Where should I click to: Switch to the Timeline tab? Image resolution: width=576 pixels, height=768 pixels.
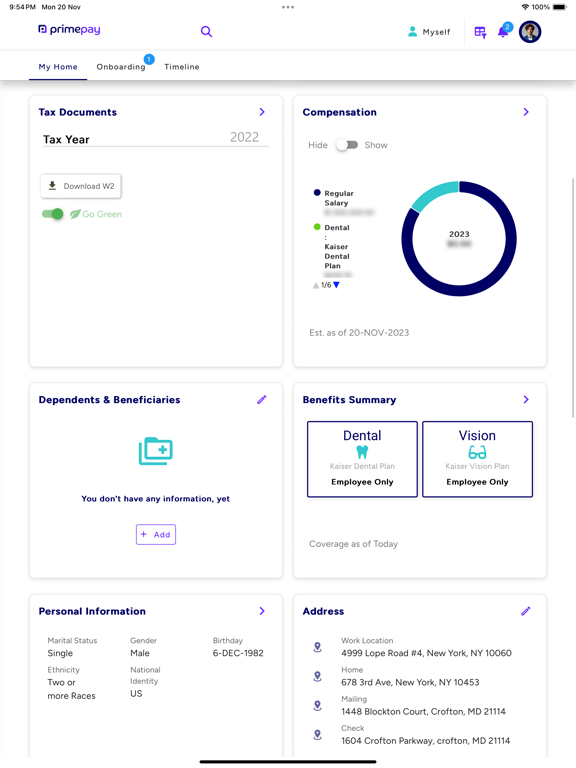pyautogui.click(x=182, y=67)
